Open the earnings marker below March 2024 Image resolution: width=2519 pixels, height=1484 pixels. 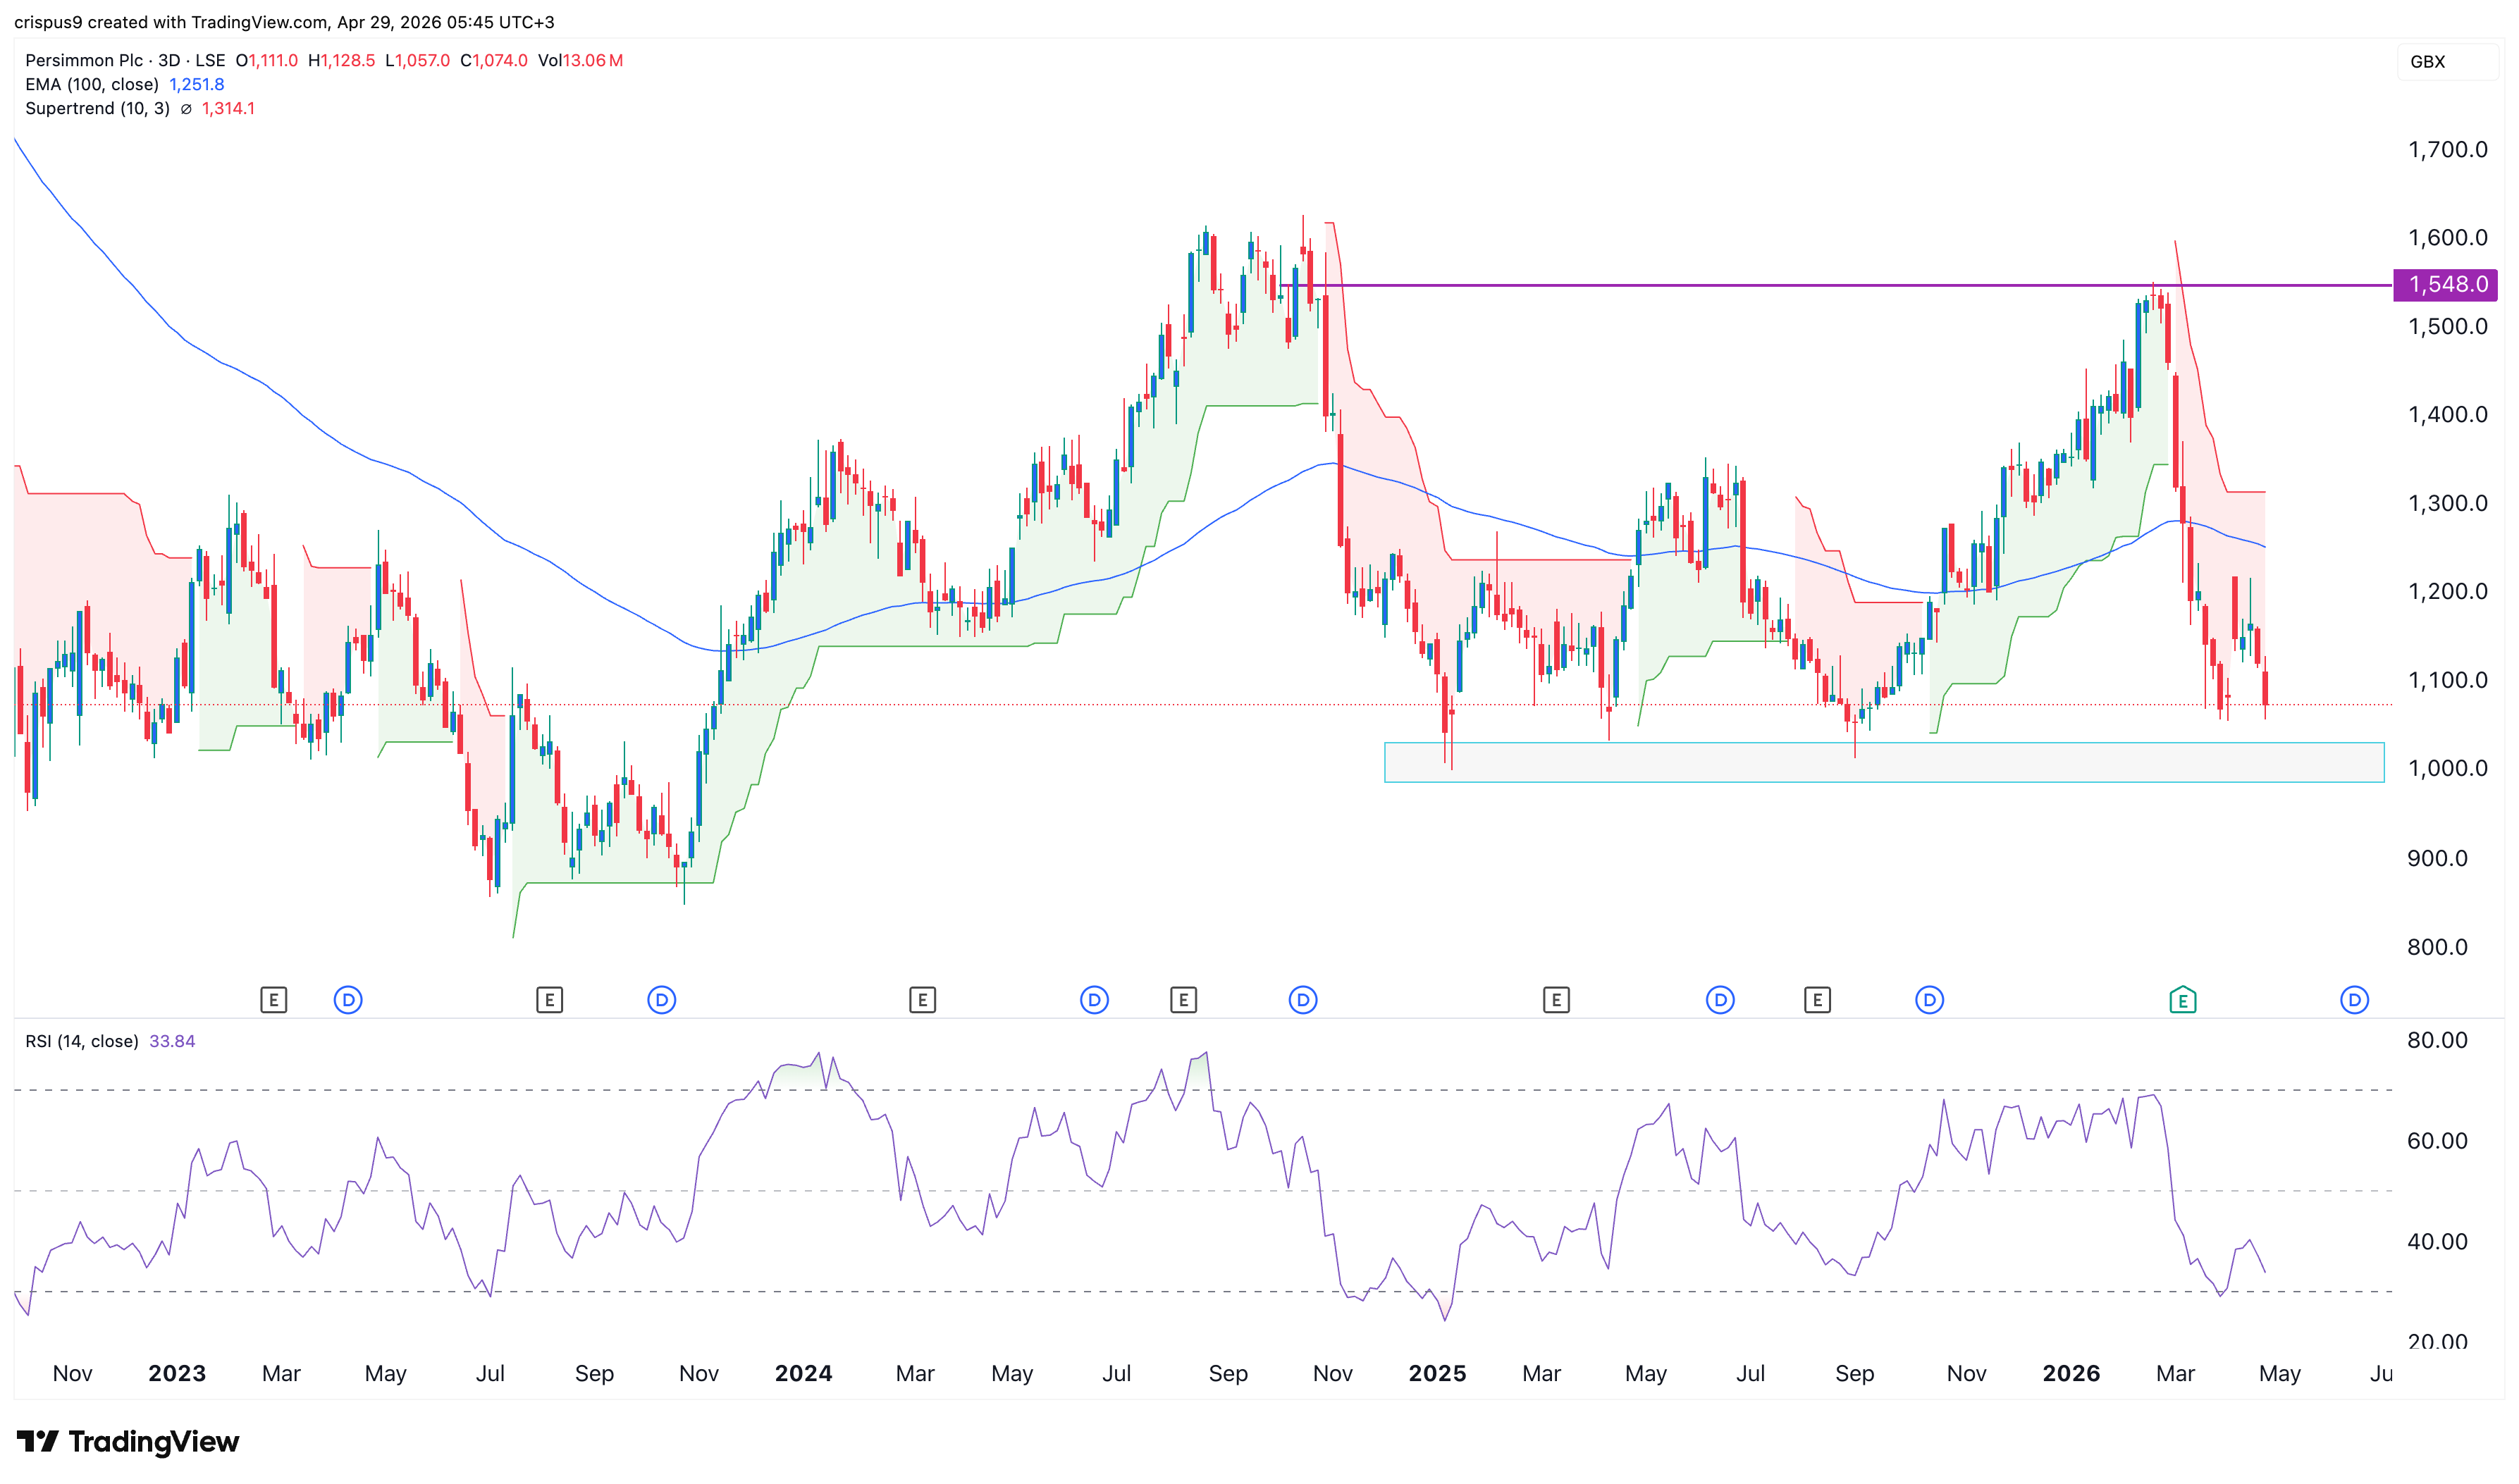tap(922, 999)
